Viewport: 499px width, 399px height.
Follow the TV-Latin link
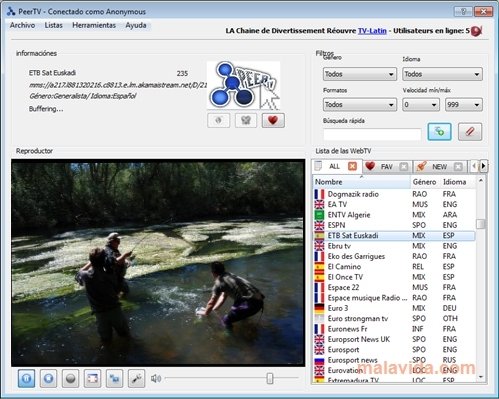pyautogui.click(x=372, y=31)
